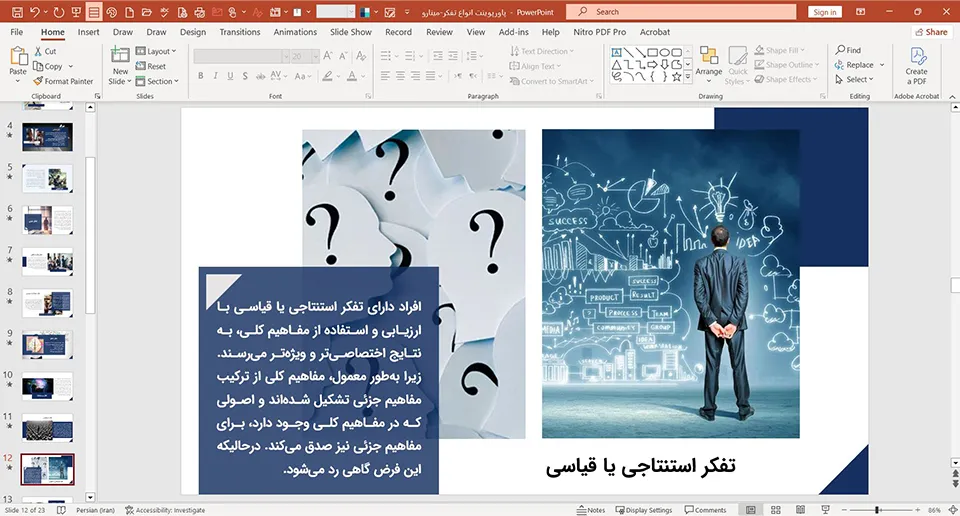Click the New blank file icon
960x516 pixels.
click(x=129, y=12)
